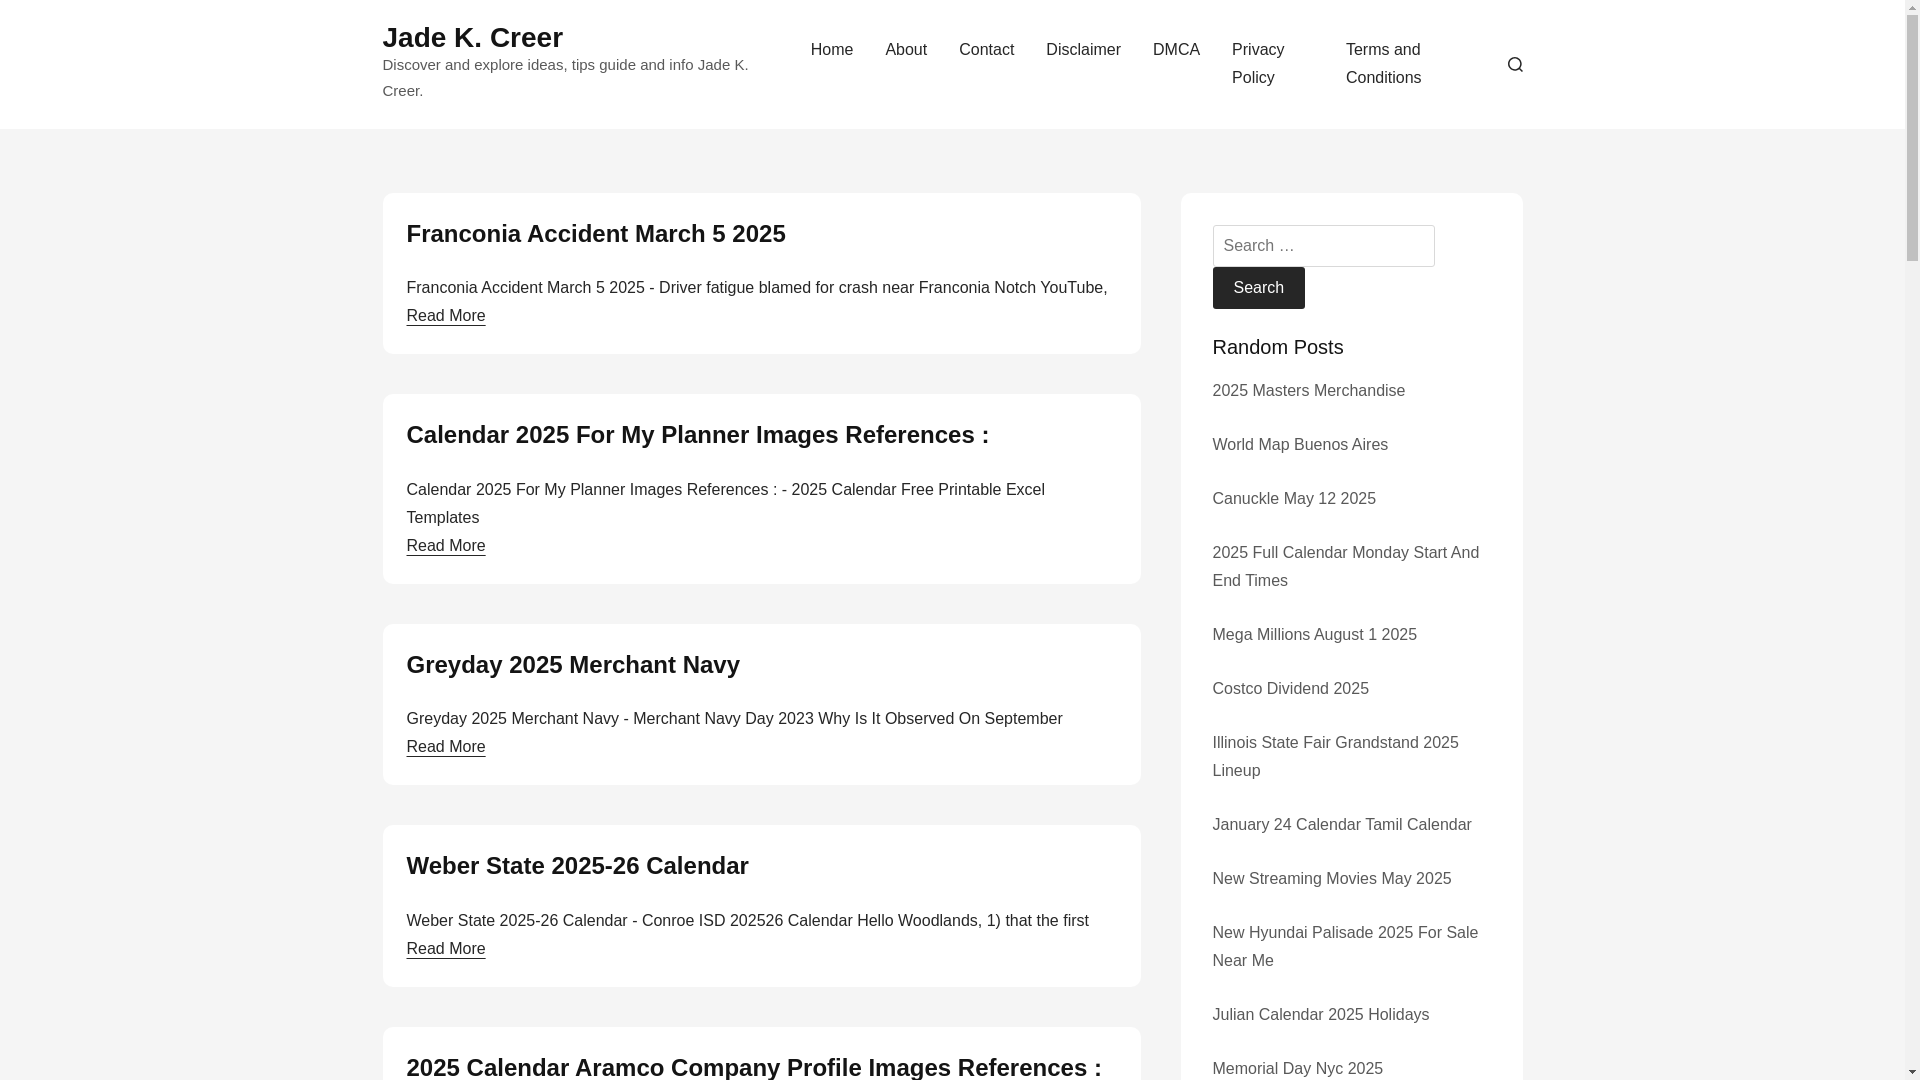Open the Franconia Accident March 5 2025 post
The image size is (1920, 1080).
point(595,234)
